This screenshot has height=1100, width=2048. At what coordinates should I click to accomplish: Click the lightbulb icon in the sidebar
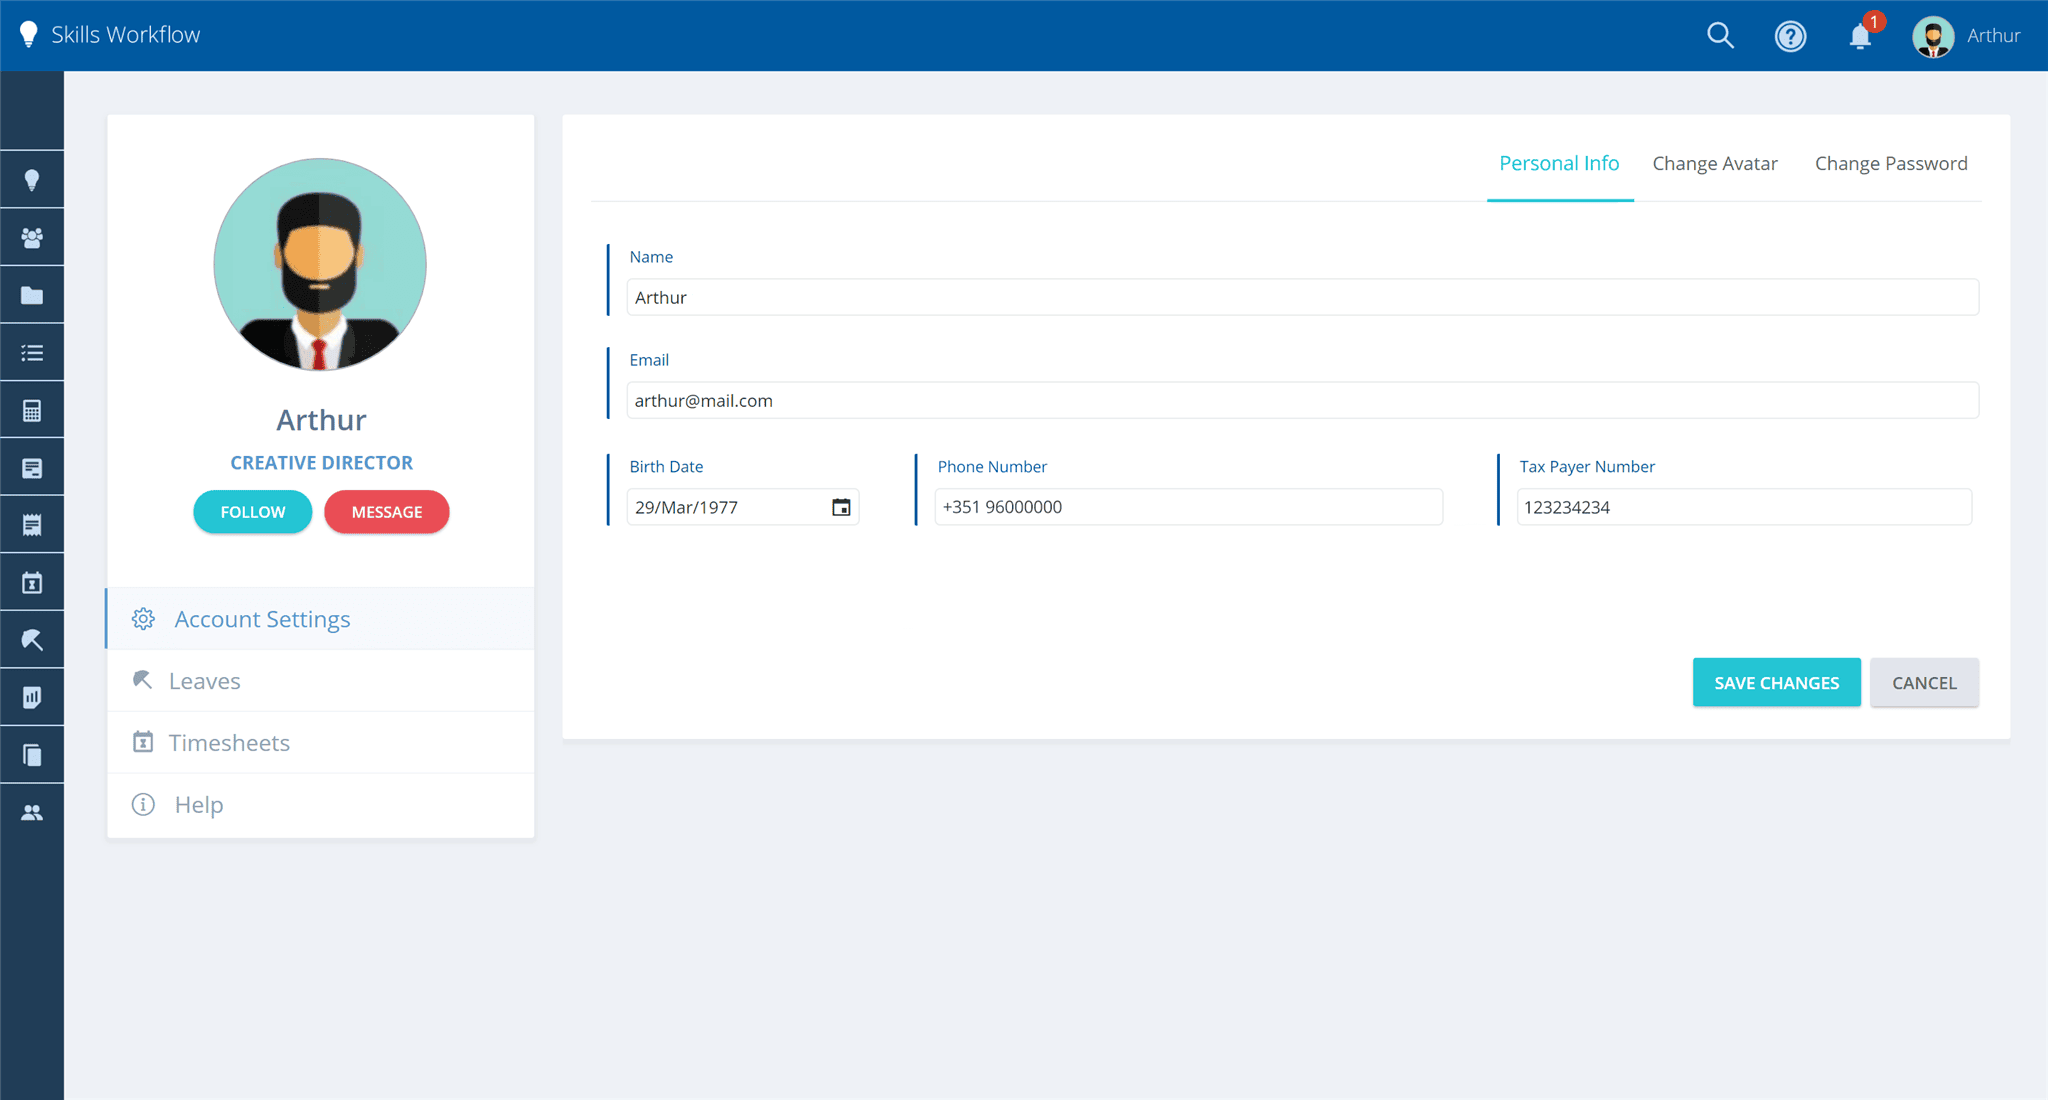pyautogui.click(x=32, y=180)
